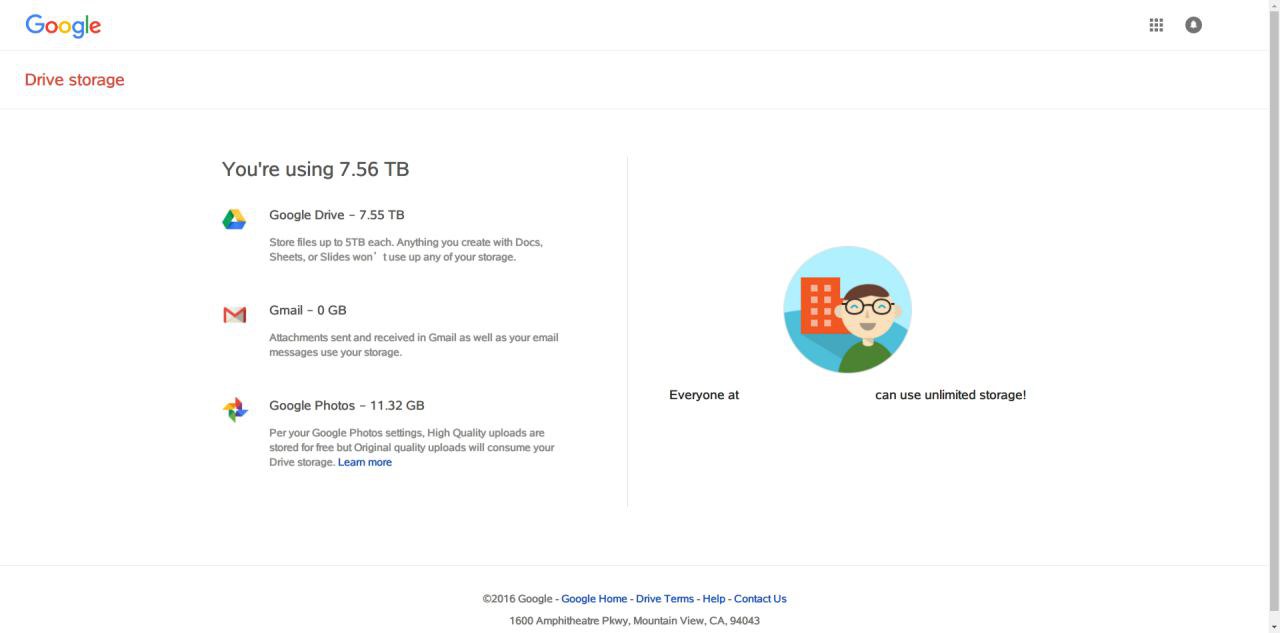This screenshot has width=1280, height=633.
Task: Select the "You're using 7.56 TB" heading
Action: (x=316, y=169)
